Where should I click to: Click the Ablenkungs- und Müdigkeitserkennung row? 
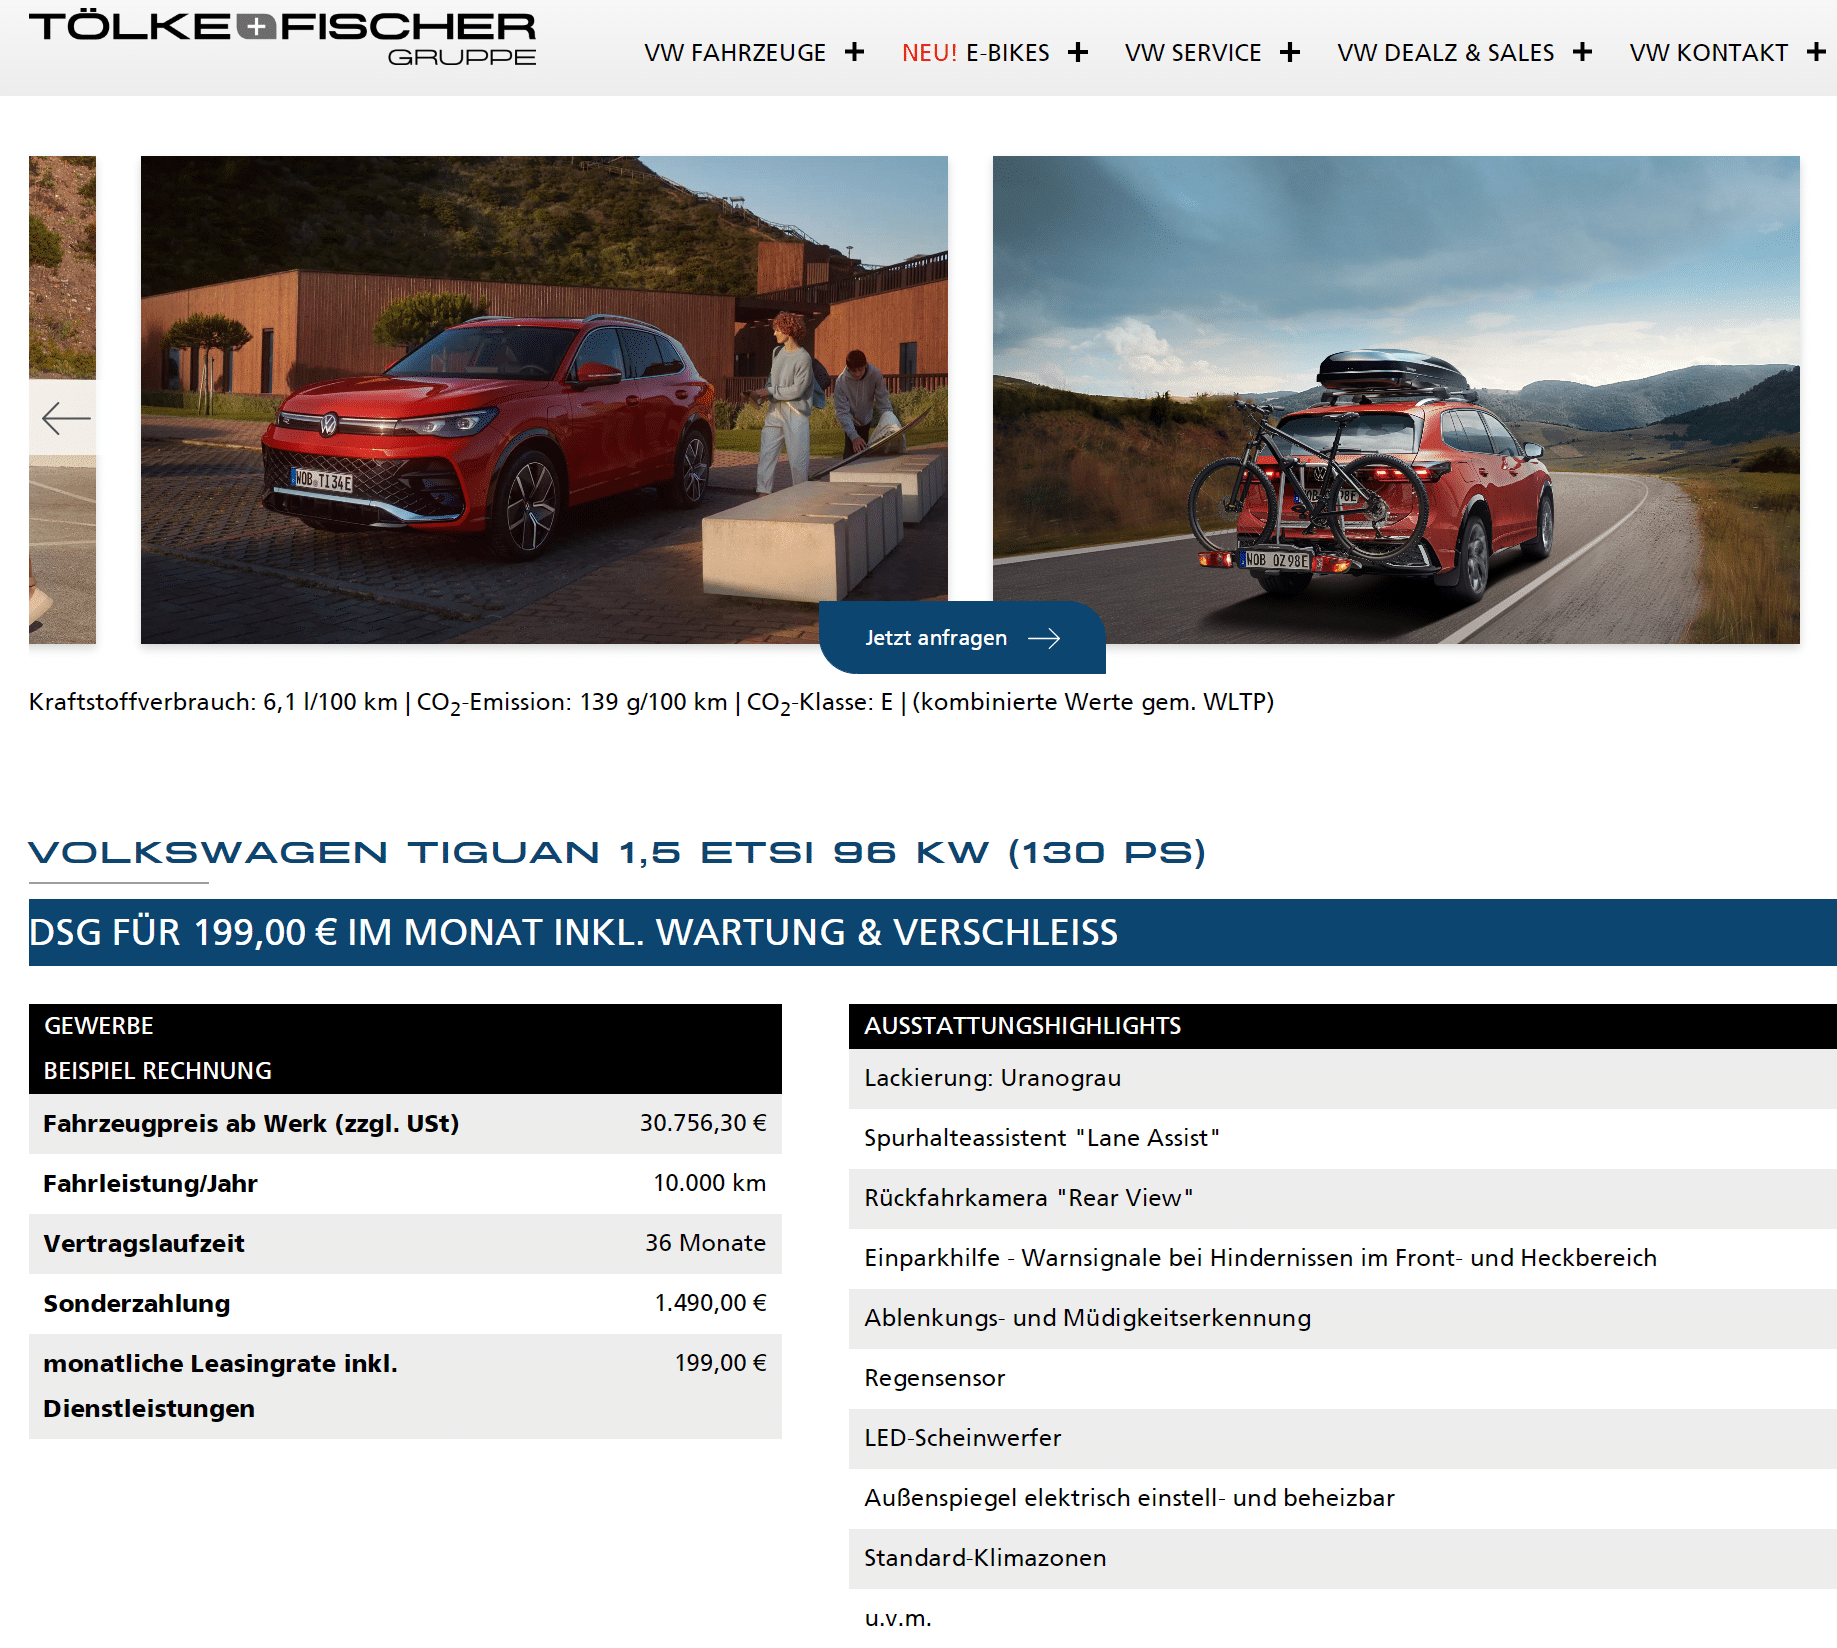1342,1318
